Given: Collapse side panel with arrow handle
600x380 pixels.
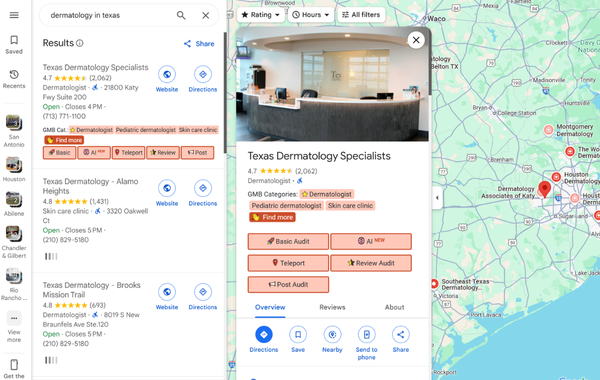Looking at the screenshot, I should 437,198.
